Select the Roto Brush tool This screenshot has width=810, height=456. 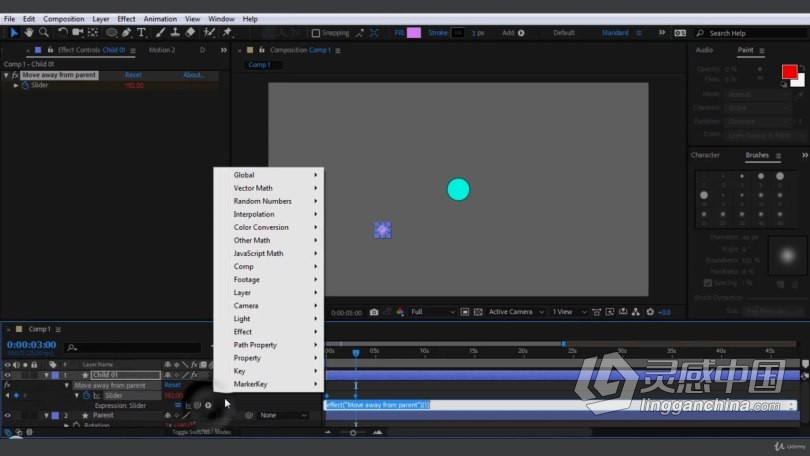[209, 33]
